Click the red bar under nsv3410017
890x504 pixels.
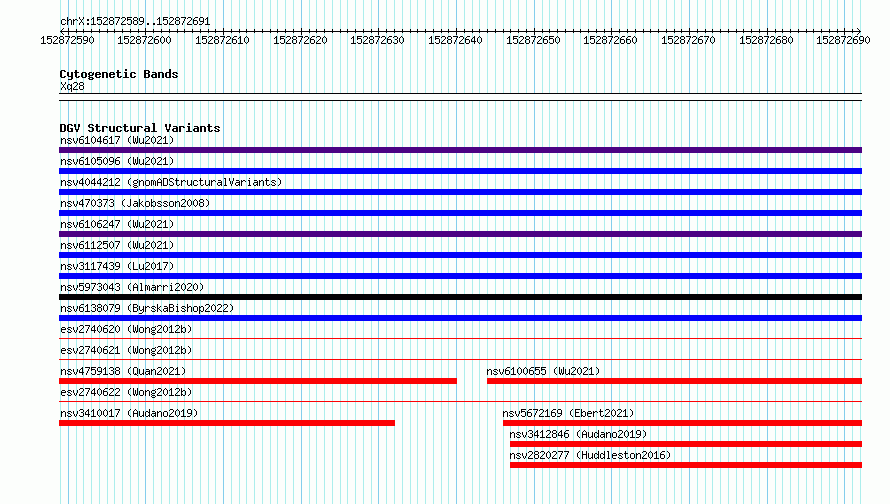[227, 423]
